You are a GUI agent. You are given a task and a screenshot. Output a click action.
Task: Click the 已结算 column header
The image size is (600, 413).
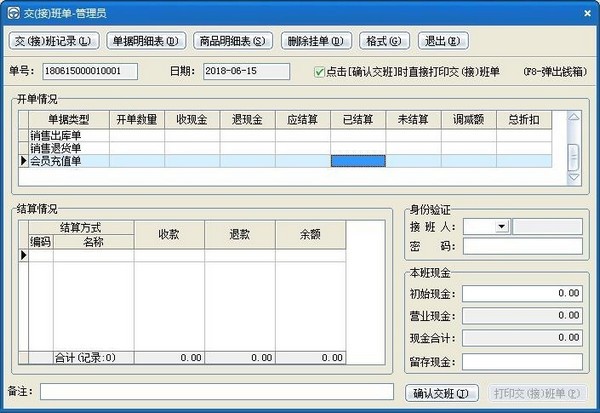click(x=358, y=119)
